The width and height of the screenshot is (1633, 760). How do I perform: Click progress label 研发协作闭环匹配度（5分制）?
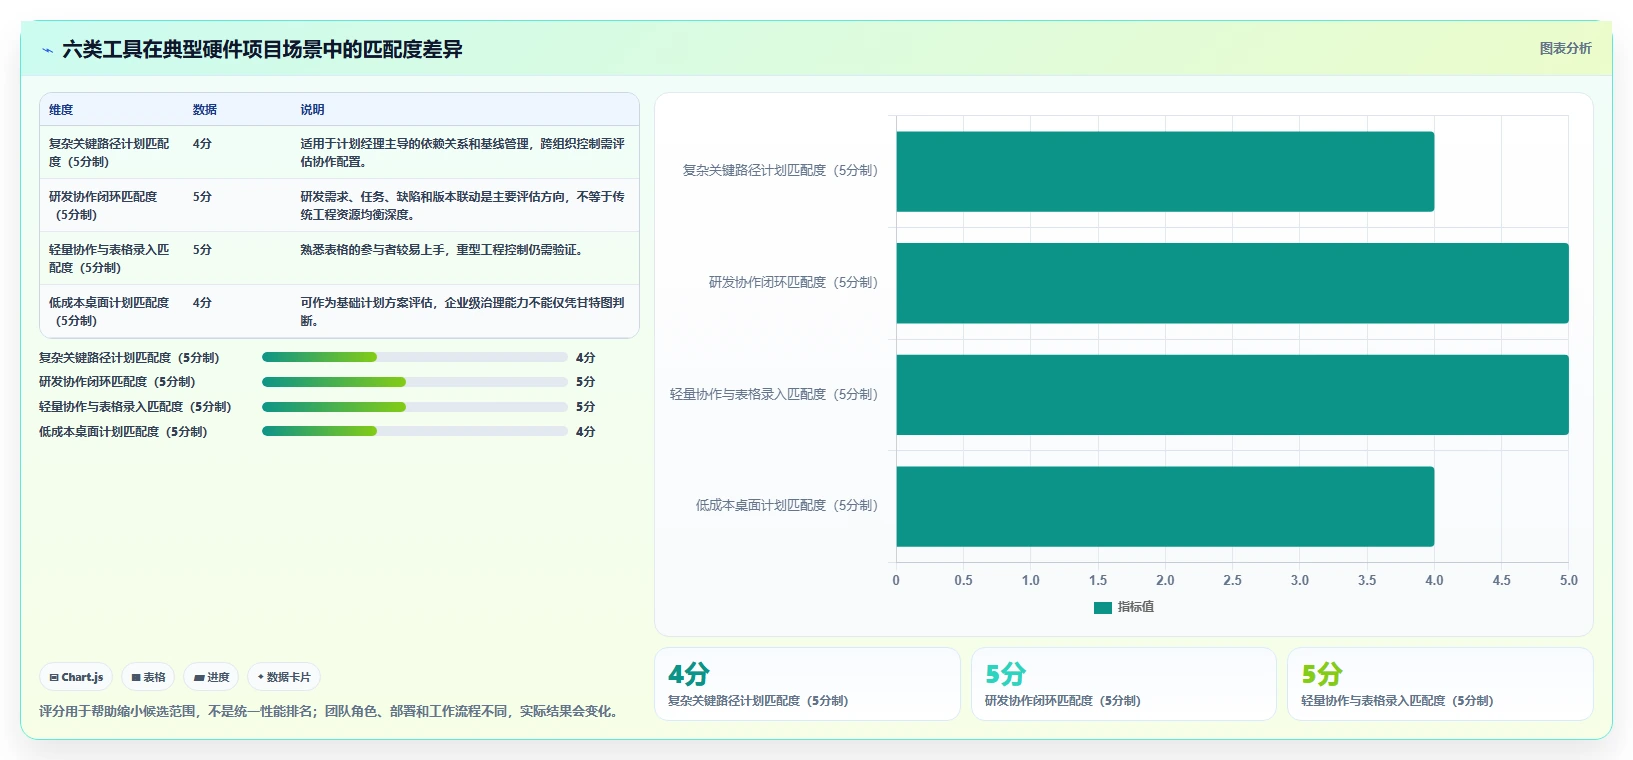[117, 382]
